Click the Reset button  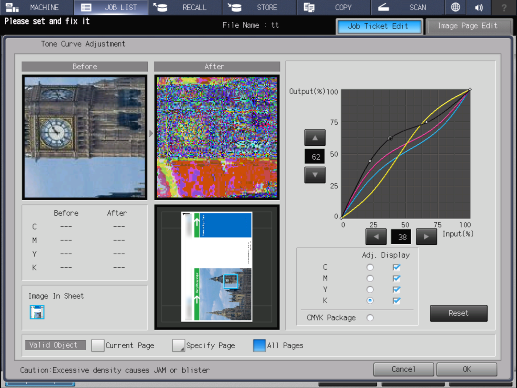click(x=459, y=313)
